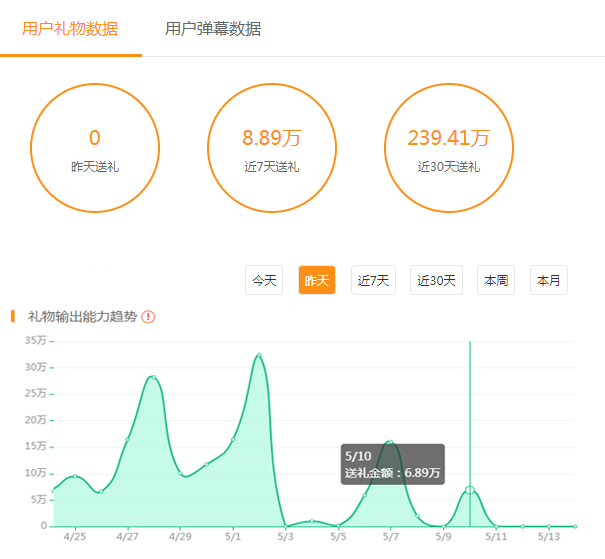Click the '4/29' x-axis label

pyautogui.click(x=180, y=537)
